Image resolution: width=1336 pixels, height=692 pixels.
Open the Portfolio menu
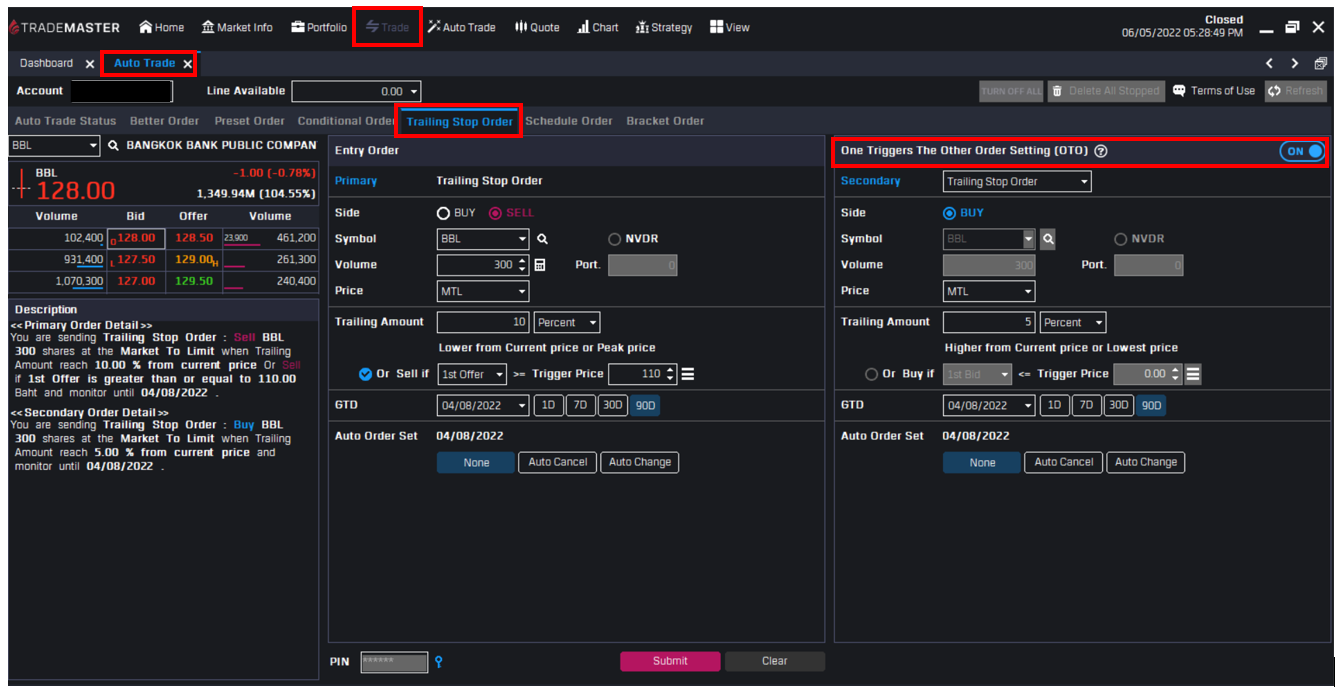[319, 27]
